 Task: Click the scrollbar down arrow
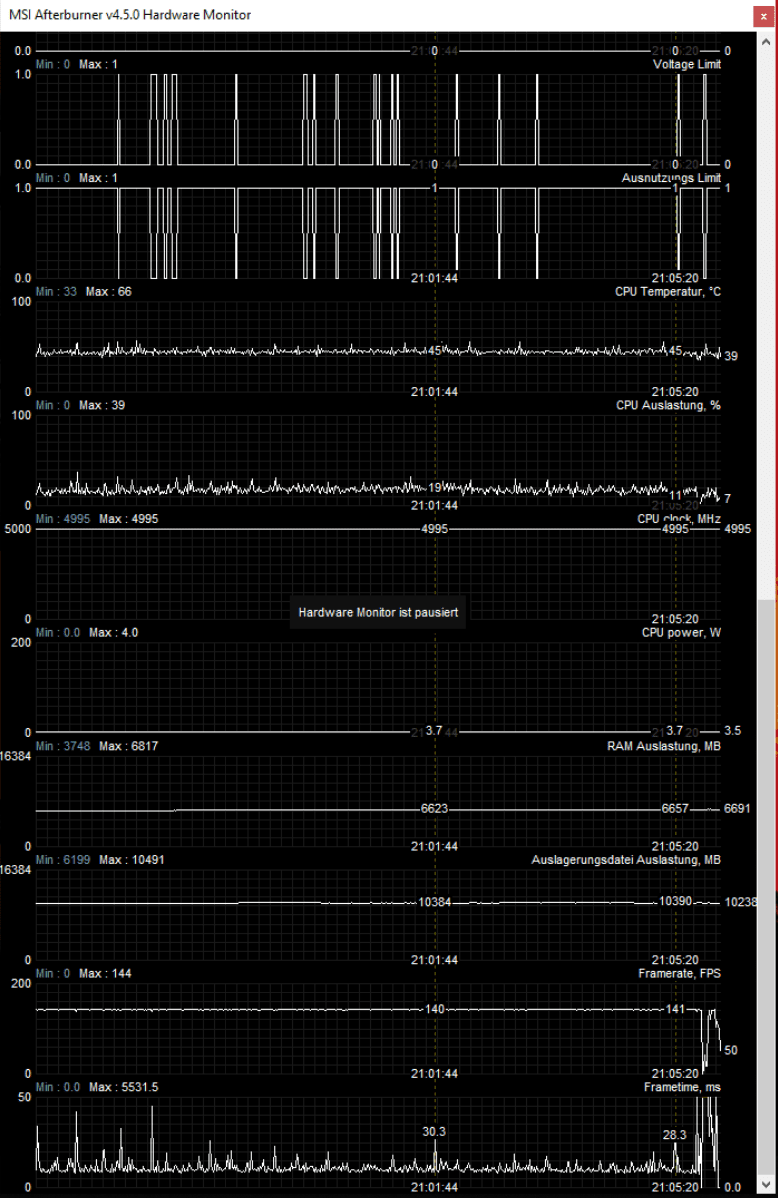click(767, 1183)
